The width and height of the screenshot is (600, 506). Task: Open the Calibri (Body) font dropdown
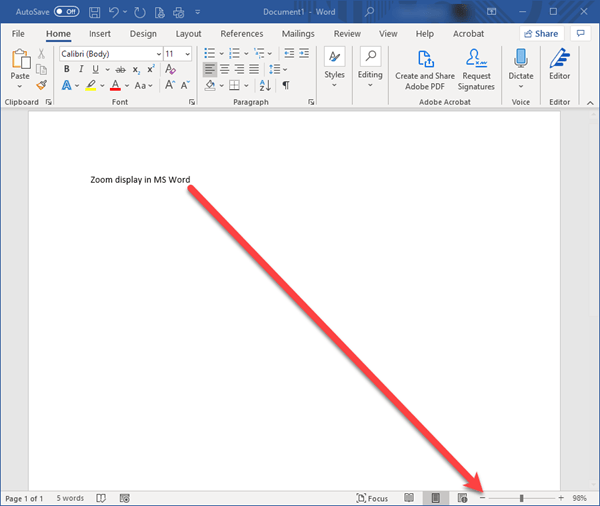click(109, 53)
